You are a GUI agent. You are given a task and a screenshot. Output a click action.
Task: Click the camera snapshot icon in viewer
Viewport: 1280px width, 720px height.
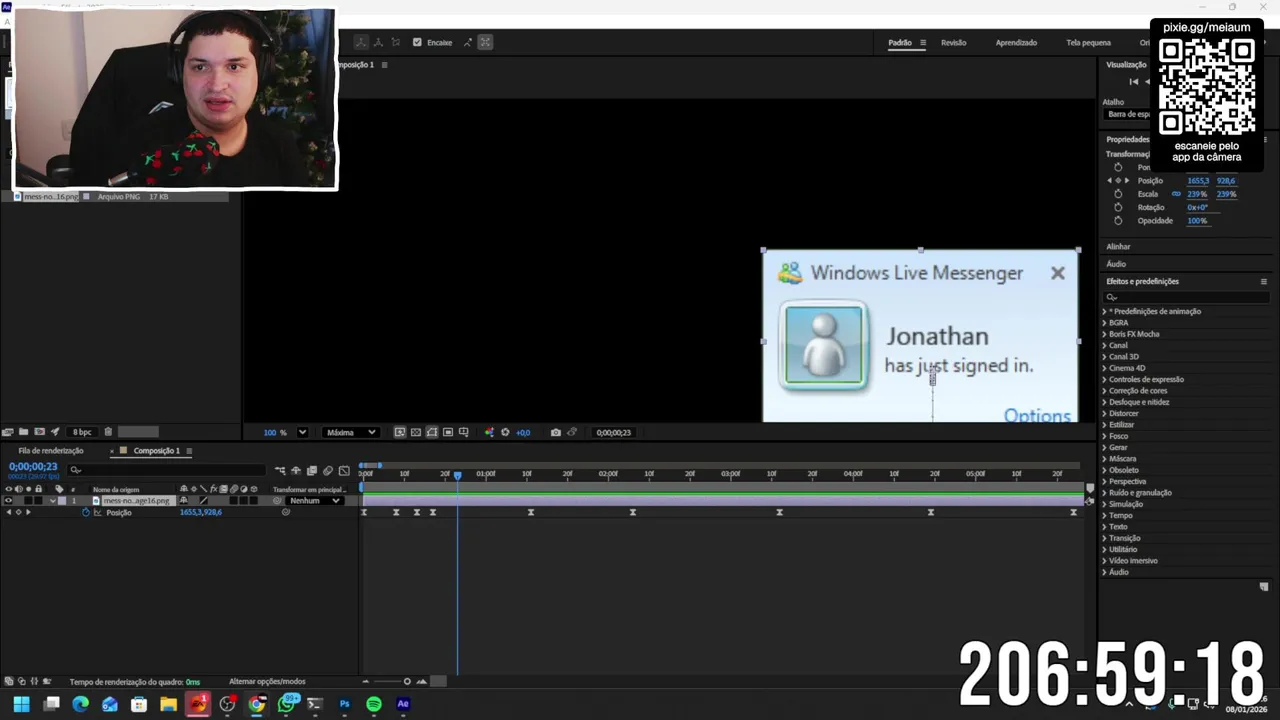(556, 432)
